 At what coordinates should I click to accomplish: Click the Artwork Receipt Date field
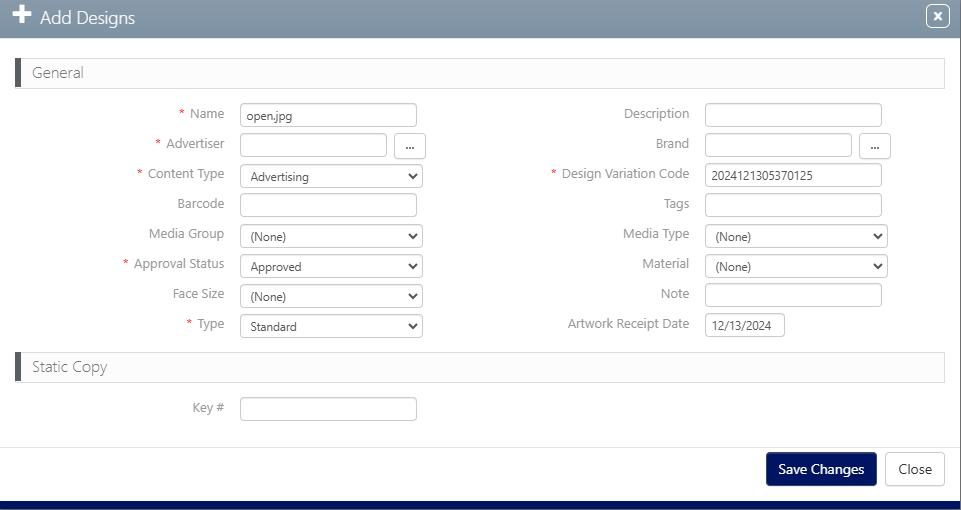coord(745,326)
